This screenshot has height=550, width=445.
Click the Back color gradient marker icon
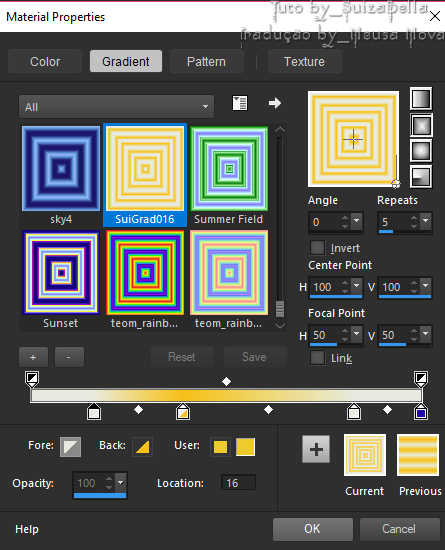[x=143, y=447]
